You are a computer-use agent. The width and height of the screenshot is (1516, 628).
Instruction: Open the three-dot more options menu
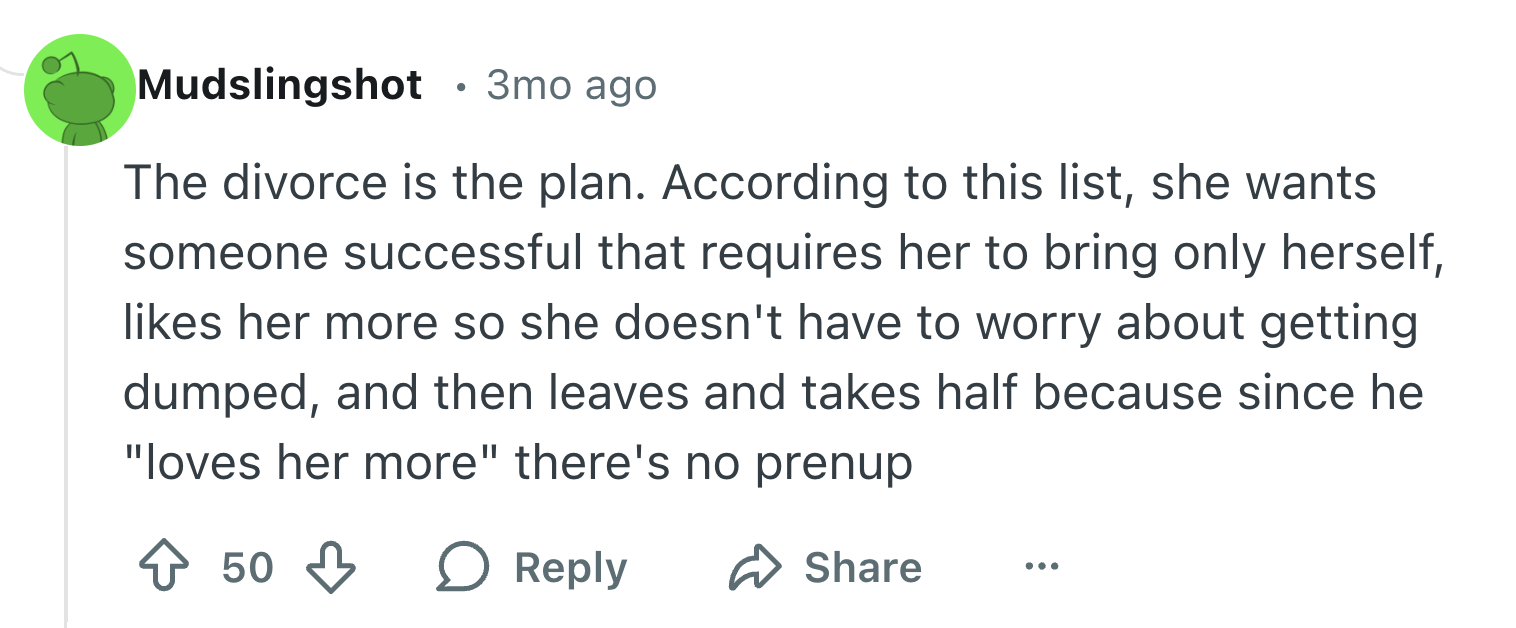[x=1039, y=568]
